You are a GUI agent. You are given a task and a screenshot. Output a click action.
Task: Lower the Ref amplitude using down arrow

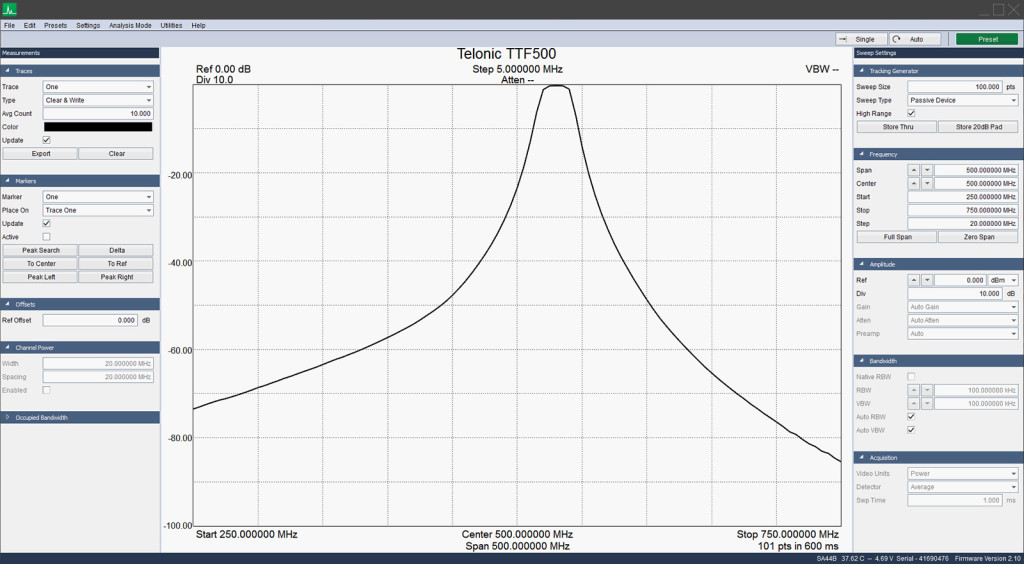926,281
